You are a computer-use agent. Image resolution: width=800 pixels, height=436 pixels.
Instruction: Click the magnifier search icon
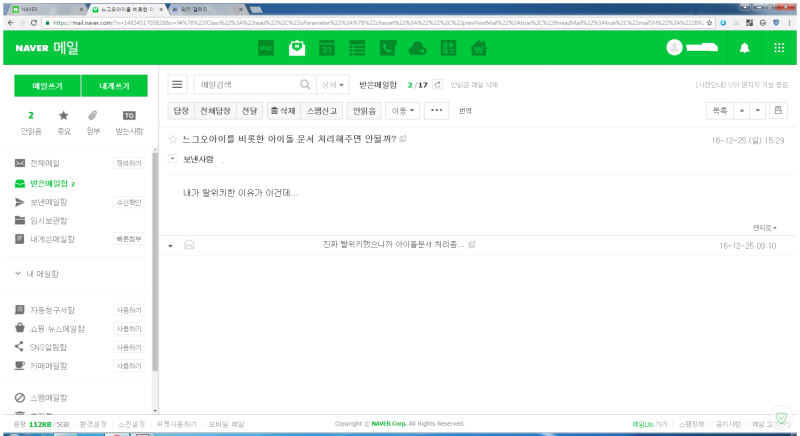(305, 85)
